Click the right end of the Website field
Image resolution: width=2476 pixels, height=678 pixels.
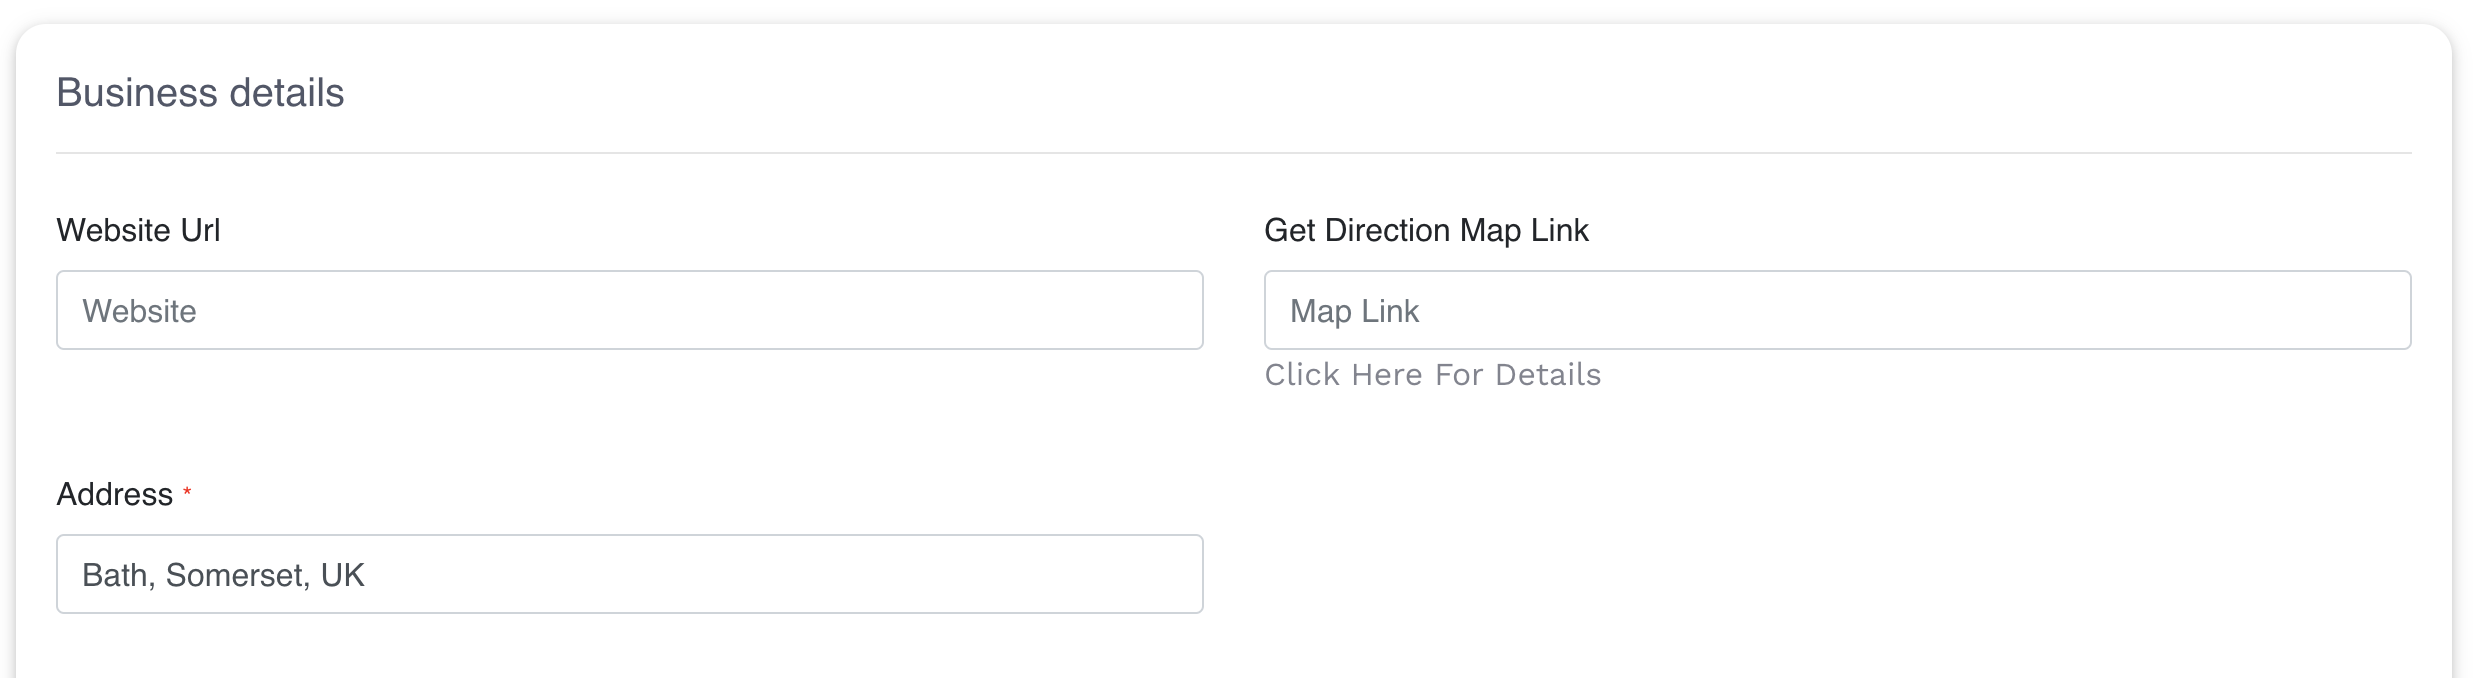[1170, 310]
